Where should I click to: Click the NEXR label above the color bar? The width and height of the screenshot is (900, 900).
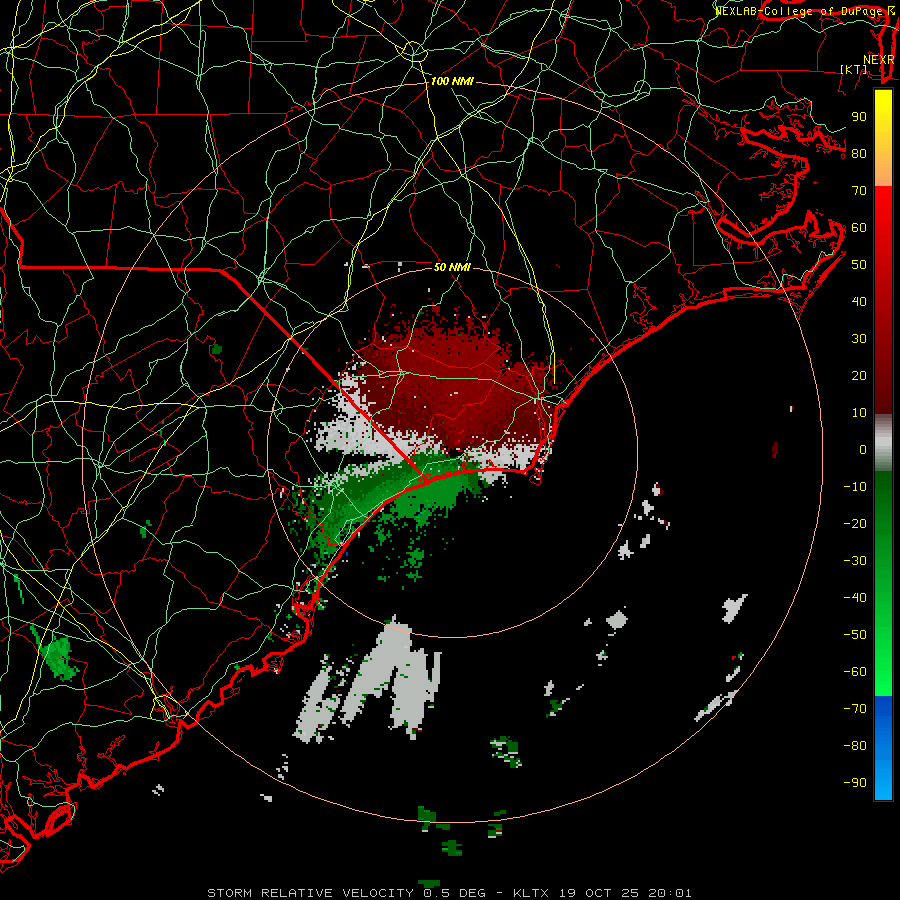(x=879, y=60)
